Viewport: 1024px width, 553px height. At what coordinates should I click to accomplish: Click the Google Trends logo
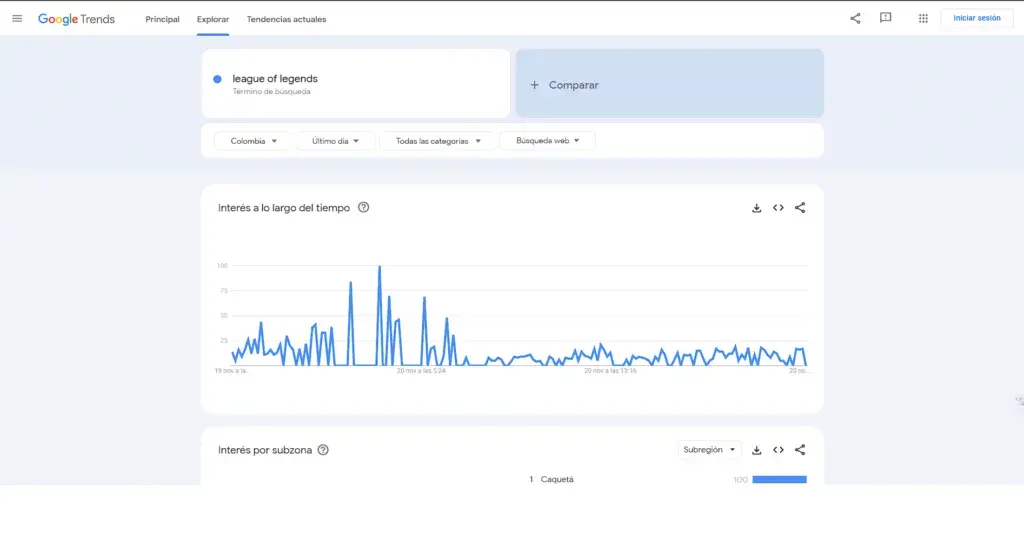(76, 19)
